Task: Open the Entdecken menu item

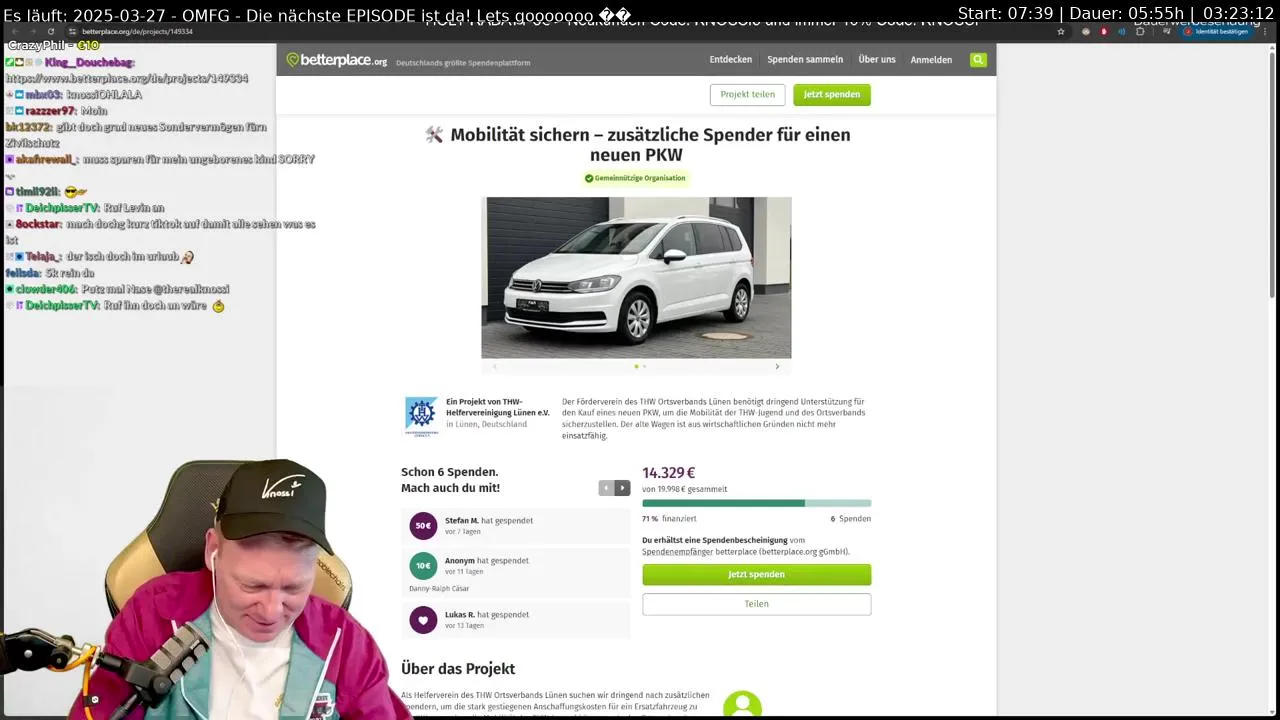Action: pos(731,59)
